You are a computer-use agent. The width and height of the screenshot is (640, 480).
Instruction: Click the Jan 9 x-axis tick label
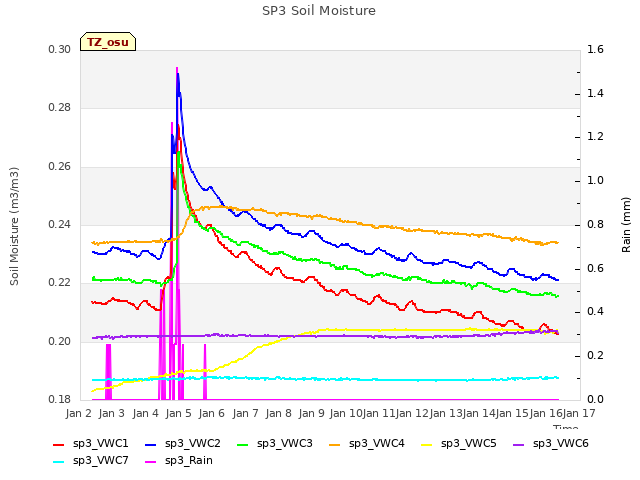click(x=311, y=413)
